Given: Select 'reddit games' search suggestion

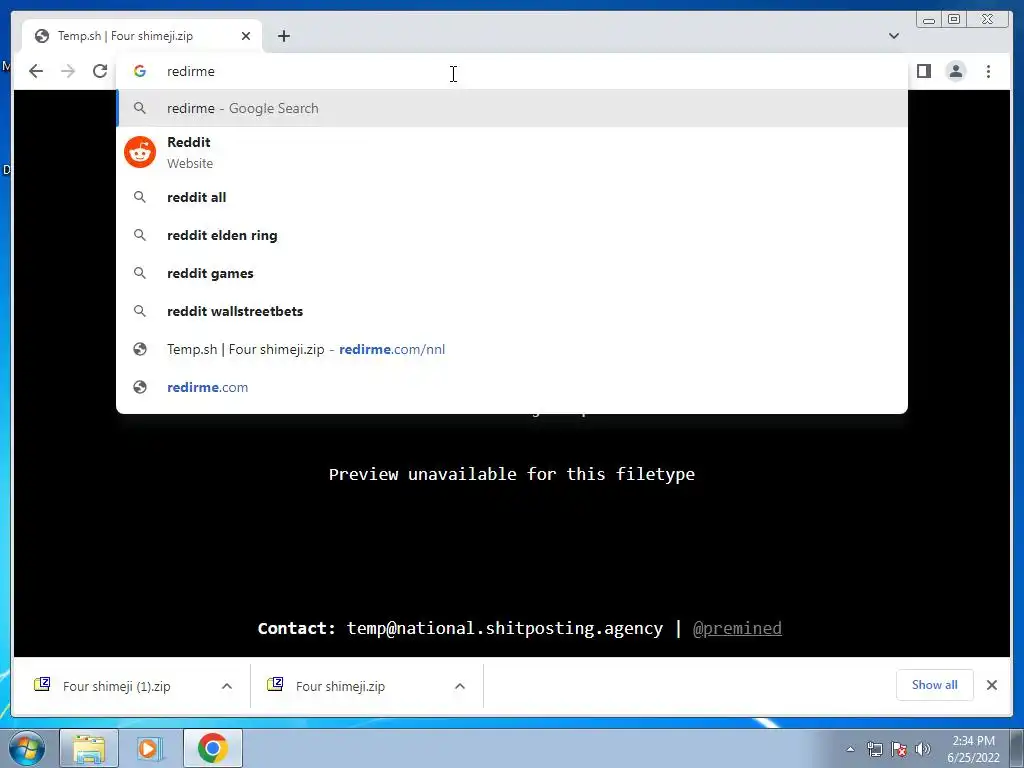Looking at the screenshot, I should (512, 273).
